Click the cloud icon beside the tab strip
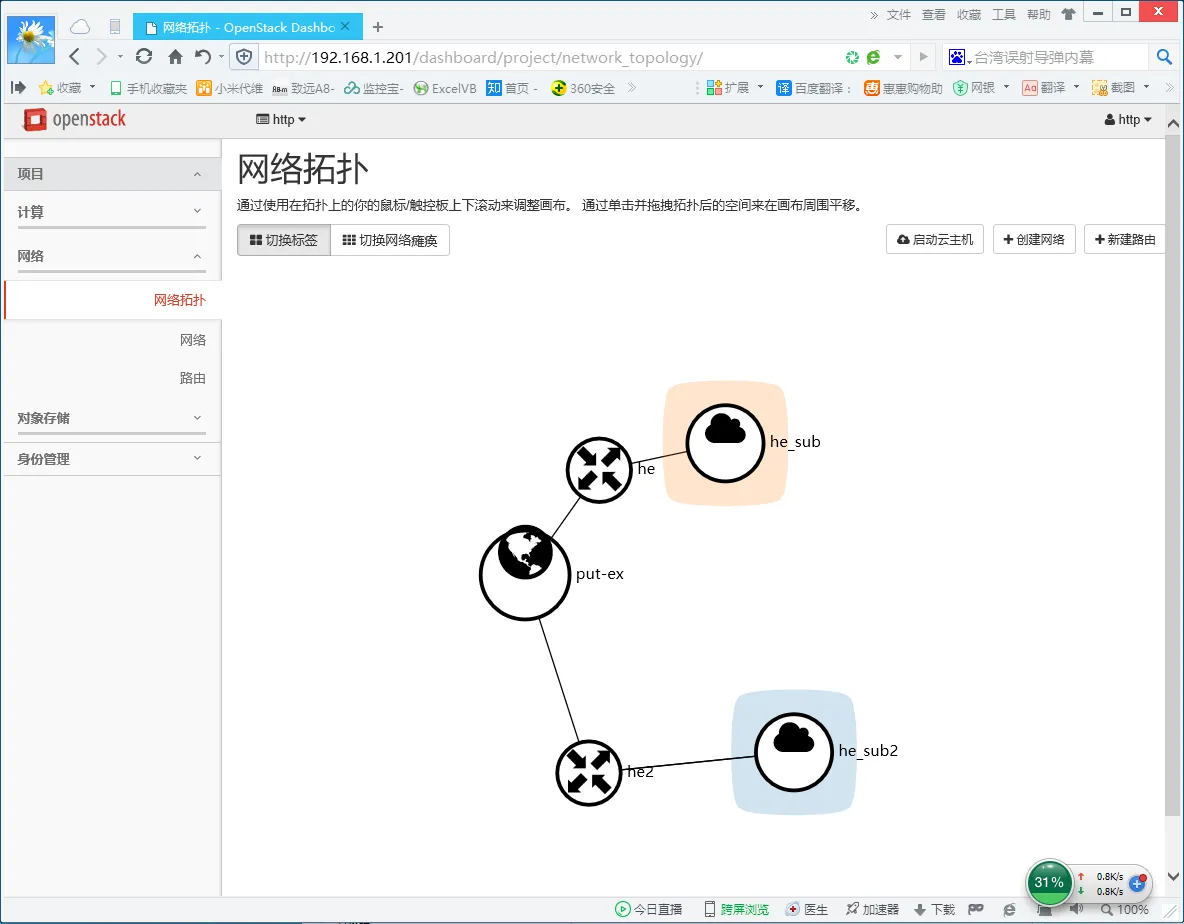 tap(80, 27)
